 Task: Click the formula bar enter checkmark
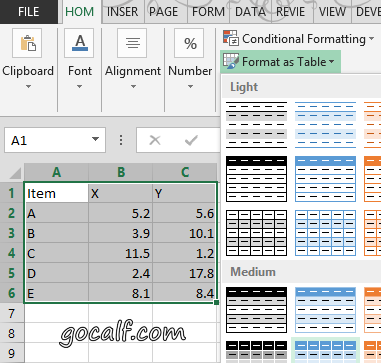pyautogui.click(x=191, y=140)
